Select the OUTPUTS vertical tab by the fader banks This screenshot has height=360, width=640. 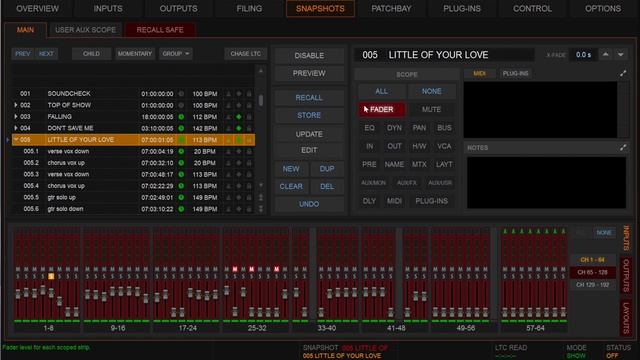point(625,276)
